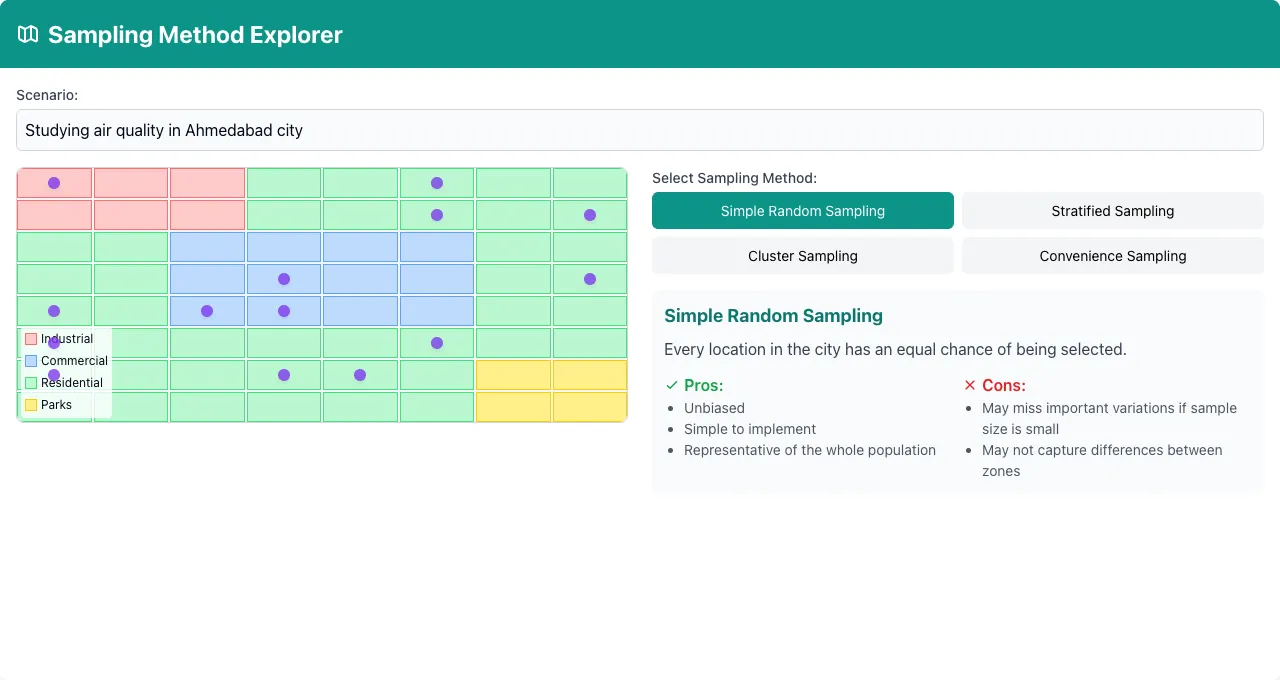Click the 'Cons:' heading
The height and width of the screenshot is (680, 1280).
pos(1004,385)
